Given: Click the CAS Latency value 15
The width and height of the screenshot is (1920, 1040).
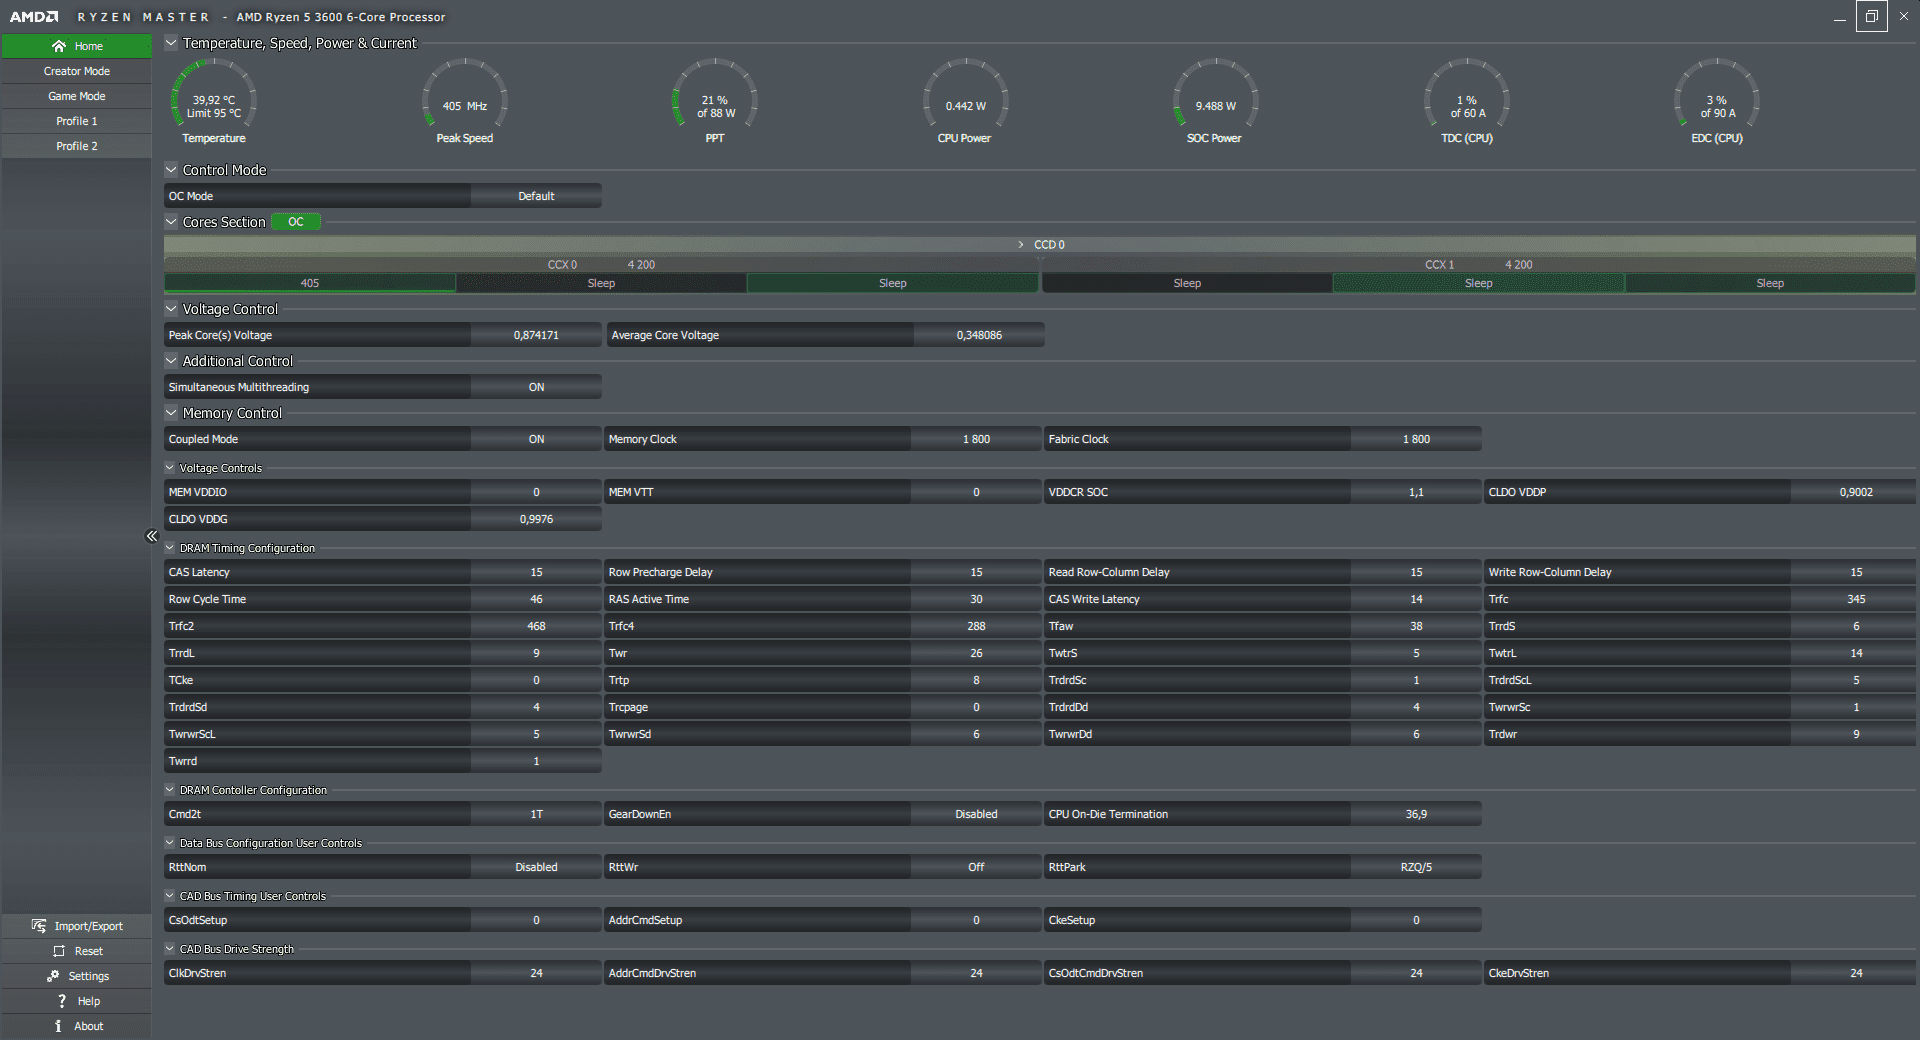Looking at the screenshot, I should [x=536, y=572].
